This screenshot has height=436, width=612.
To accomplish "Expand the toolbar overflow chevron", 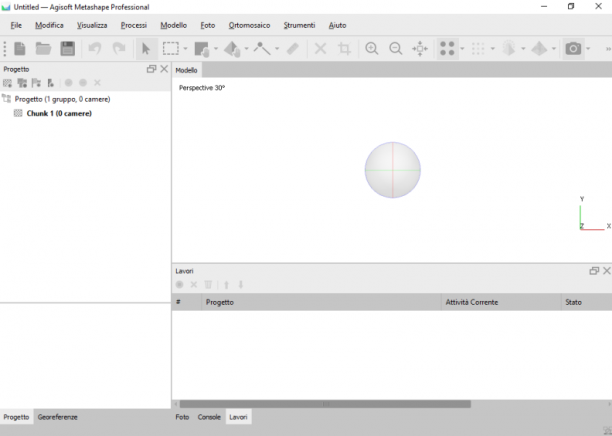I will [608, 49].
